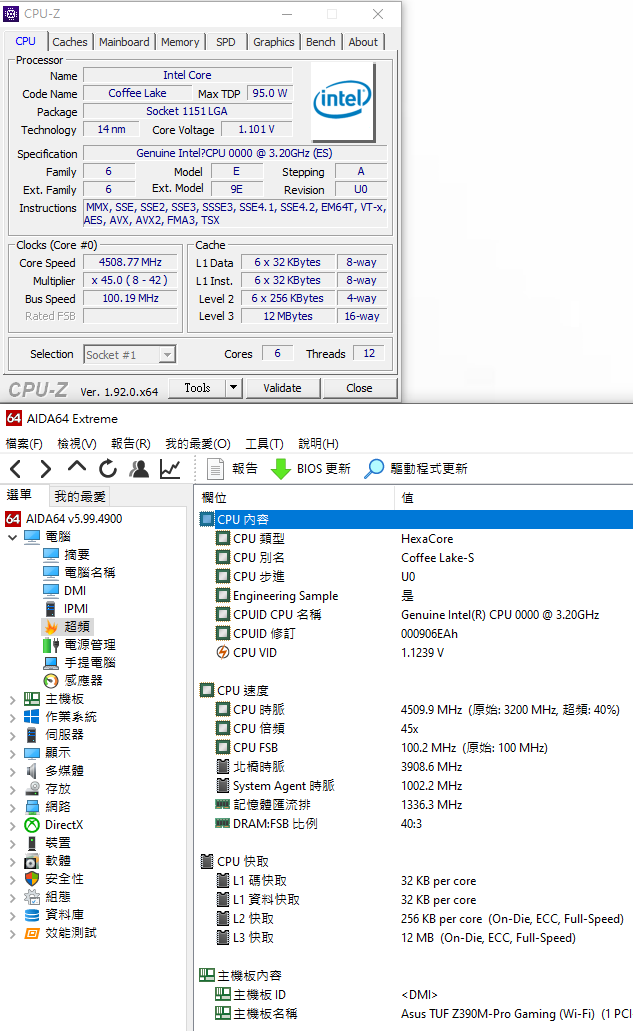Expand the 多媒體 tree node
The image size is (633, 1031).
coord(12,771)
